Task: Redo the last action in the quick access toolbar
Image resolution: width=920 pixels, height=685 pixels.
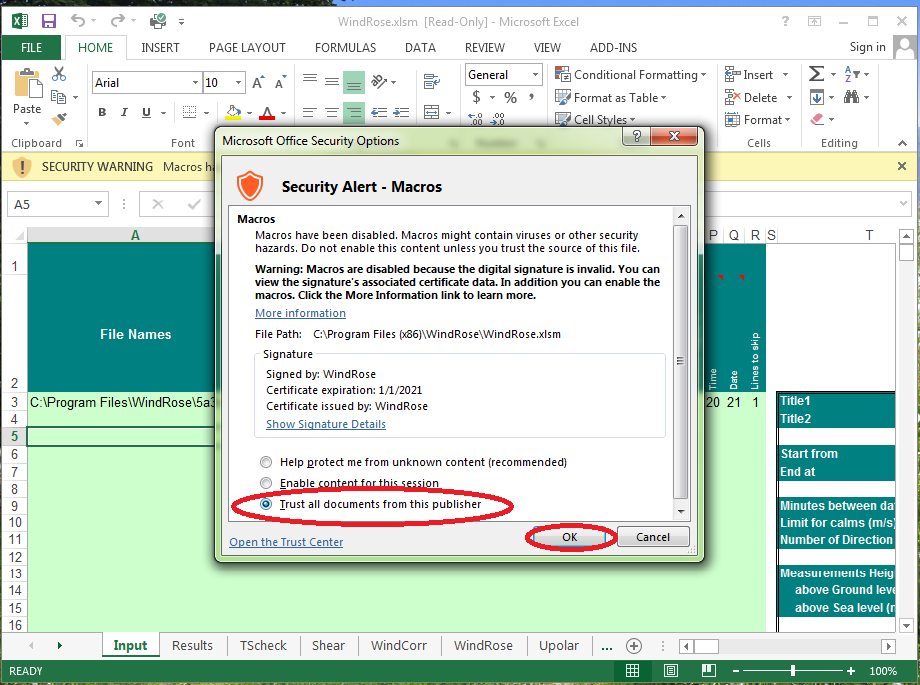Action: click(118, 21)
